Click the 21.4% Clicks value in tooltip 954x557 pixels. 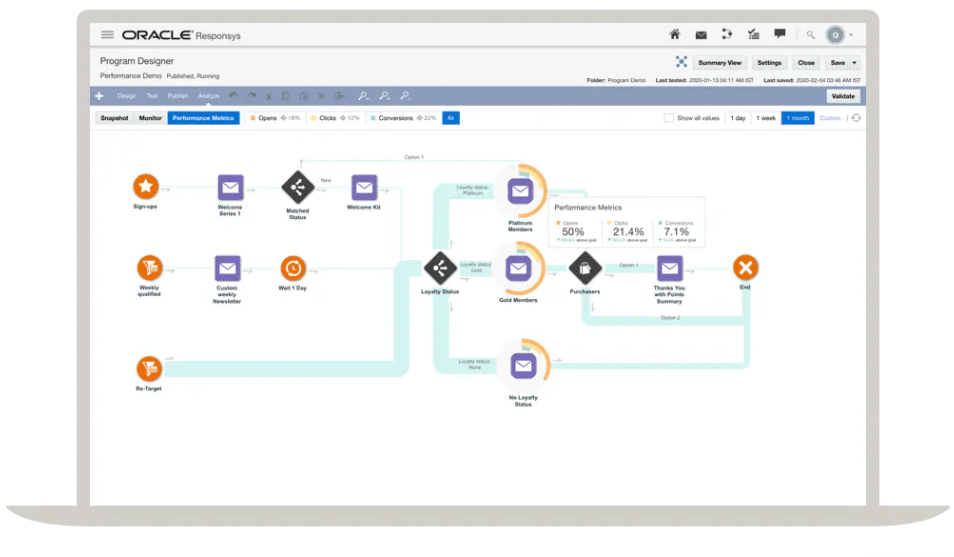coord(628,232)
